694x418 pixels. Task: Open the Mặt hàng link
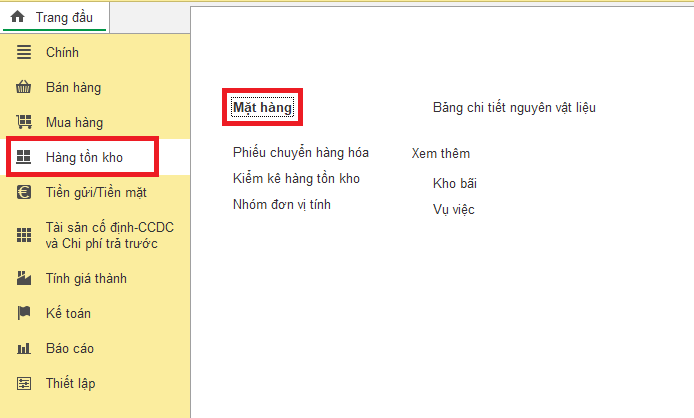click(262, 108)
